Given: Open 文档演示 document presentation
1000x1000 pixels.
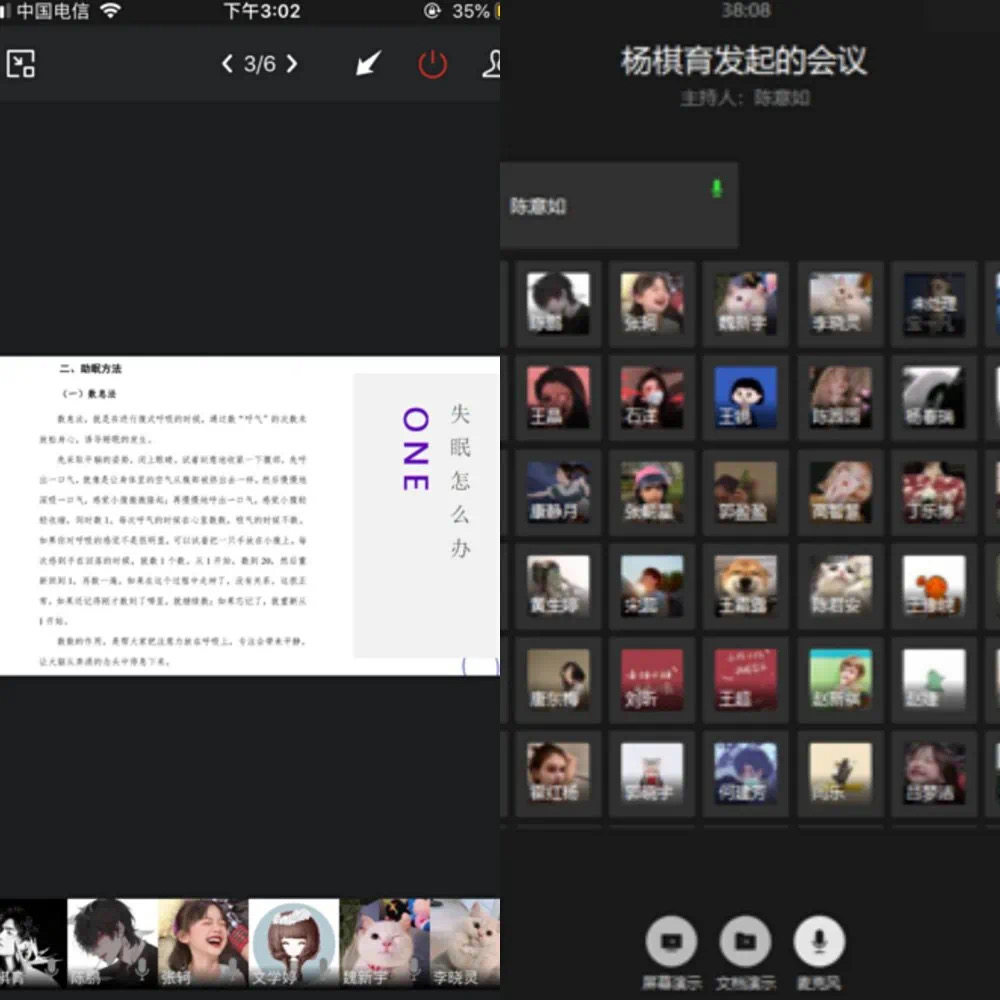Looking at the screenshot, I should pyautogui.click(x=745, y=942).
